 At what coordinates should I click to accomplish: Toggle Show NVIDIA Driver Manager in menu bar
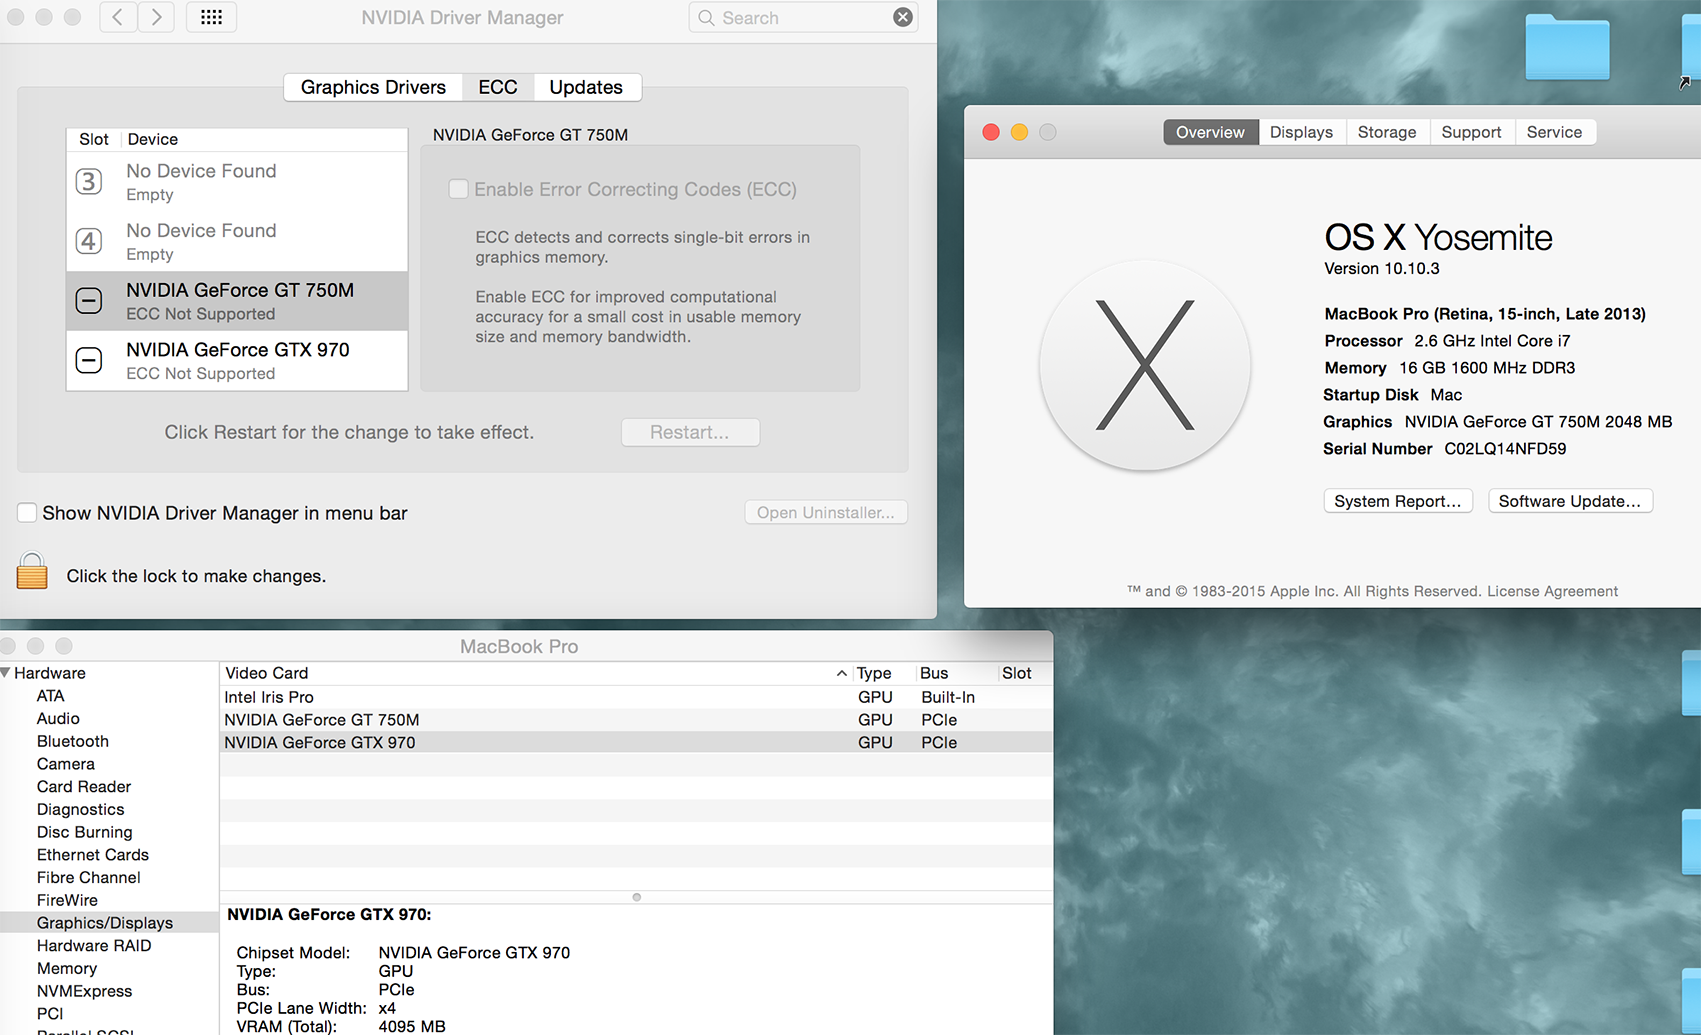(27, 512)
